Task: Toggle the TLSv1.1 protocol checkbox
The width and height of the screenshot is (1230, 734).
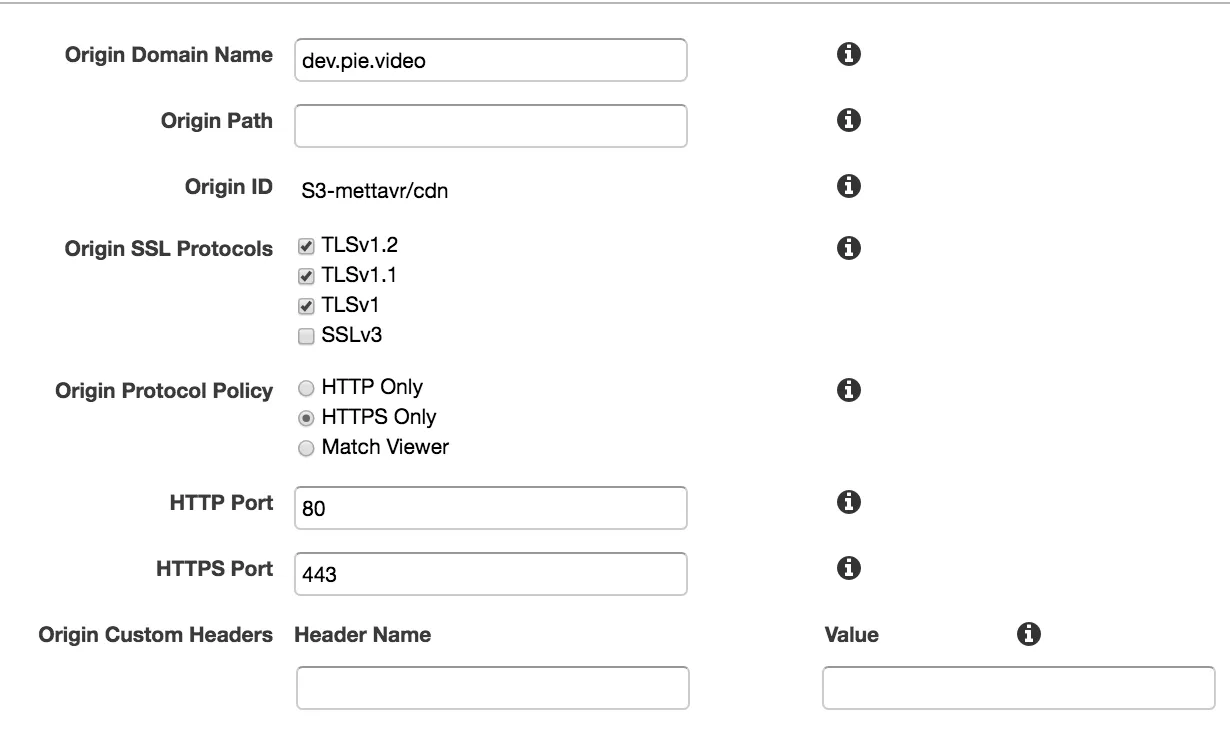Action: pos(306,275)
